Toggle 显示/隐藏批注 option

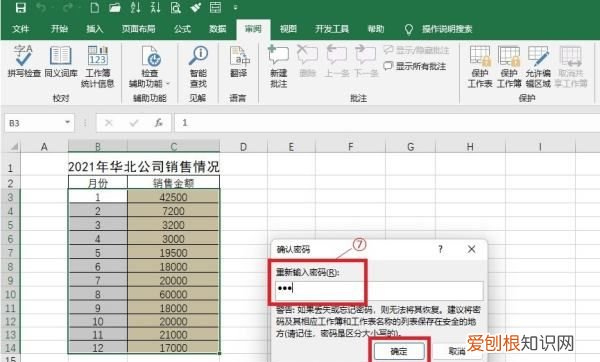tap(416, 50)
